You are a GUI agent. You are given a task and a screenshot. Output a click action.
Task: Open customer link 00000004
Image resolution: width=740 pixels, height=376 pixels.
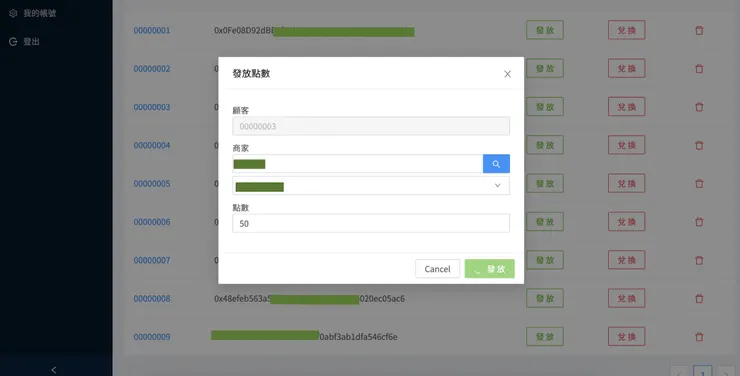click(152, 145)
